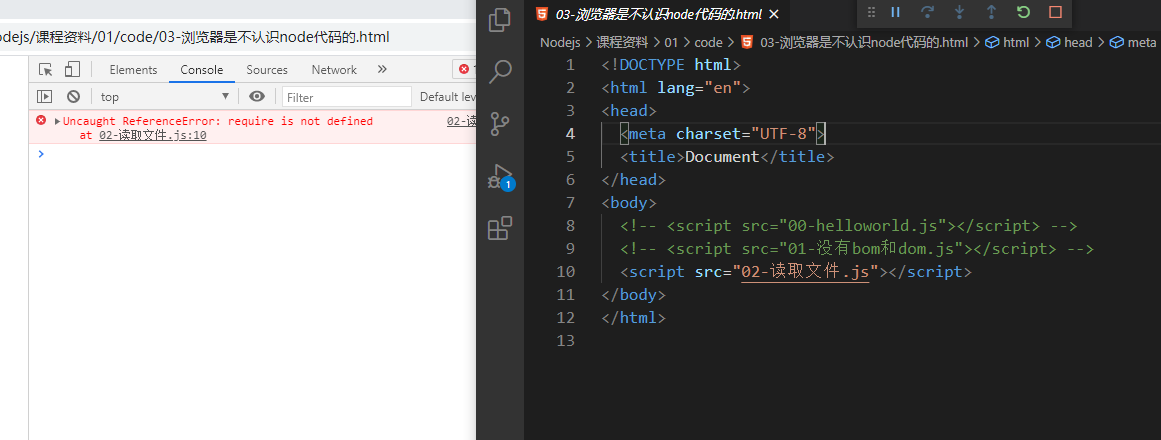Click html symbol in breadcrumb
Image resolution: width=1161 pixels, height=440 pixels.
(1016, 42)
